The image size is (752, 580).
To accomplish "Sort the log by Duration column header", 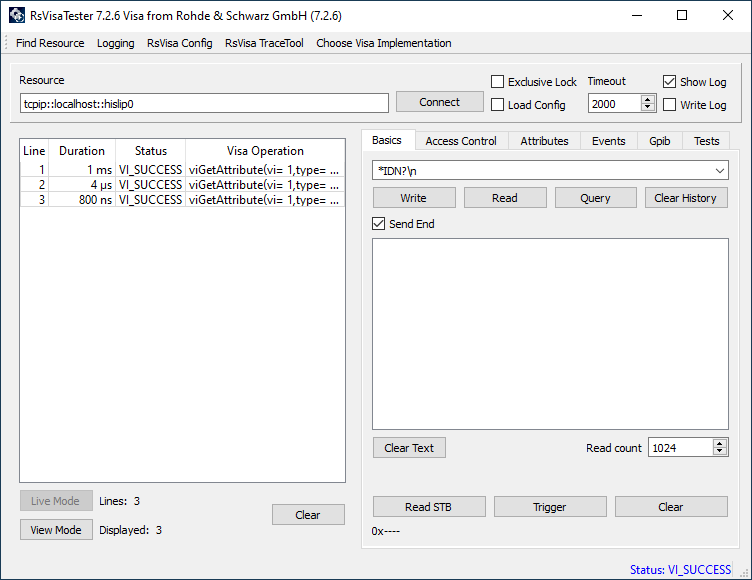I will (82, 151).
